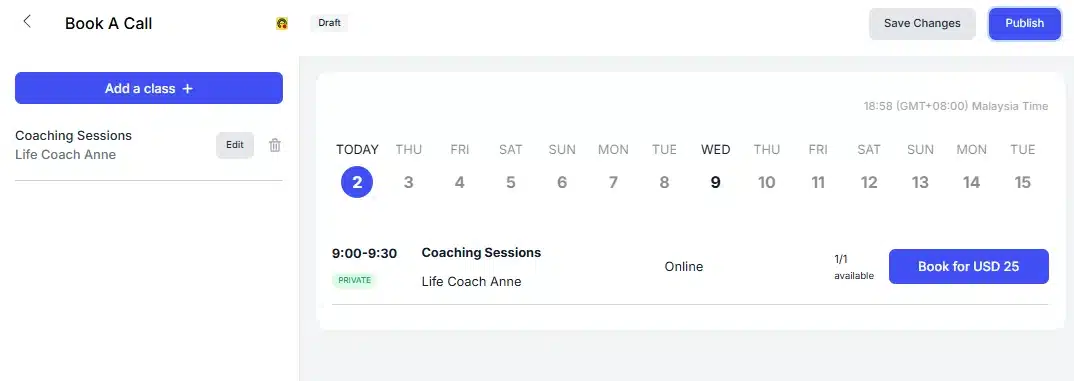1074x381 pixels.
Task: Add a class with the plus button
Action: tap(149, 88)
